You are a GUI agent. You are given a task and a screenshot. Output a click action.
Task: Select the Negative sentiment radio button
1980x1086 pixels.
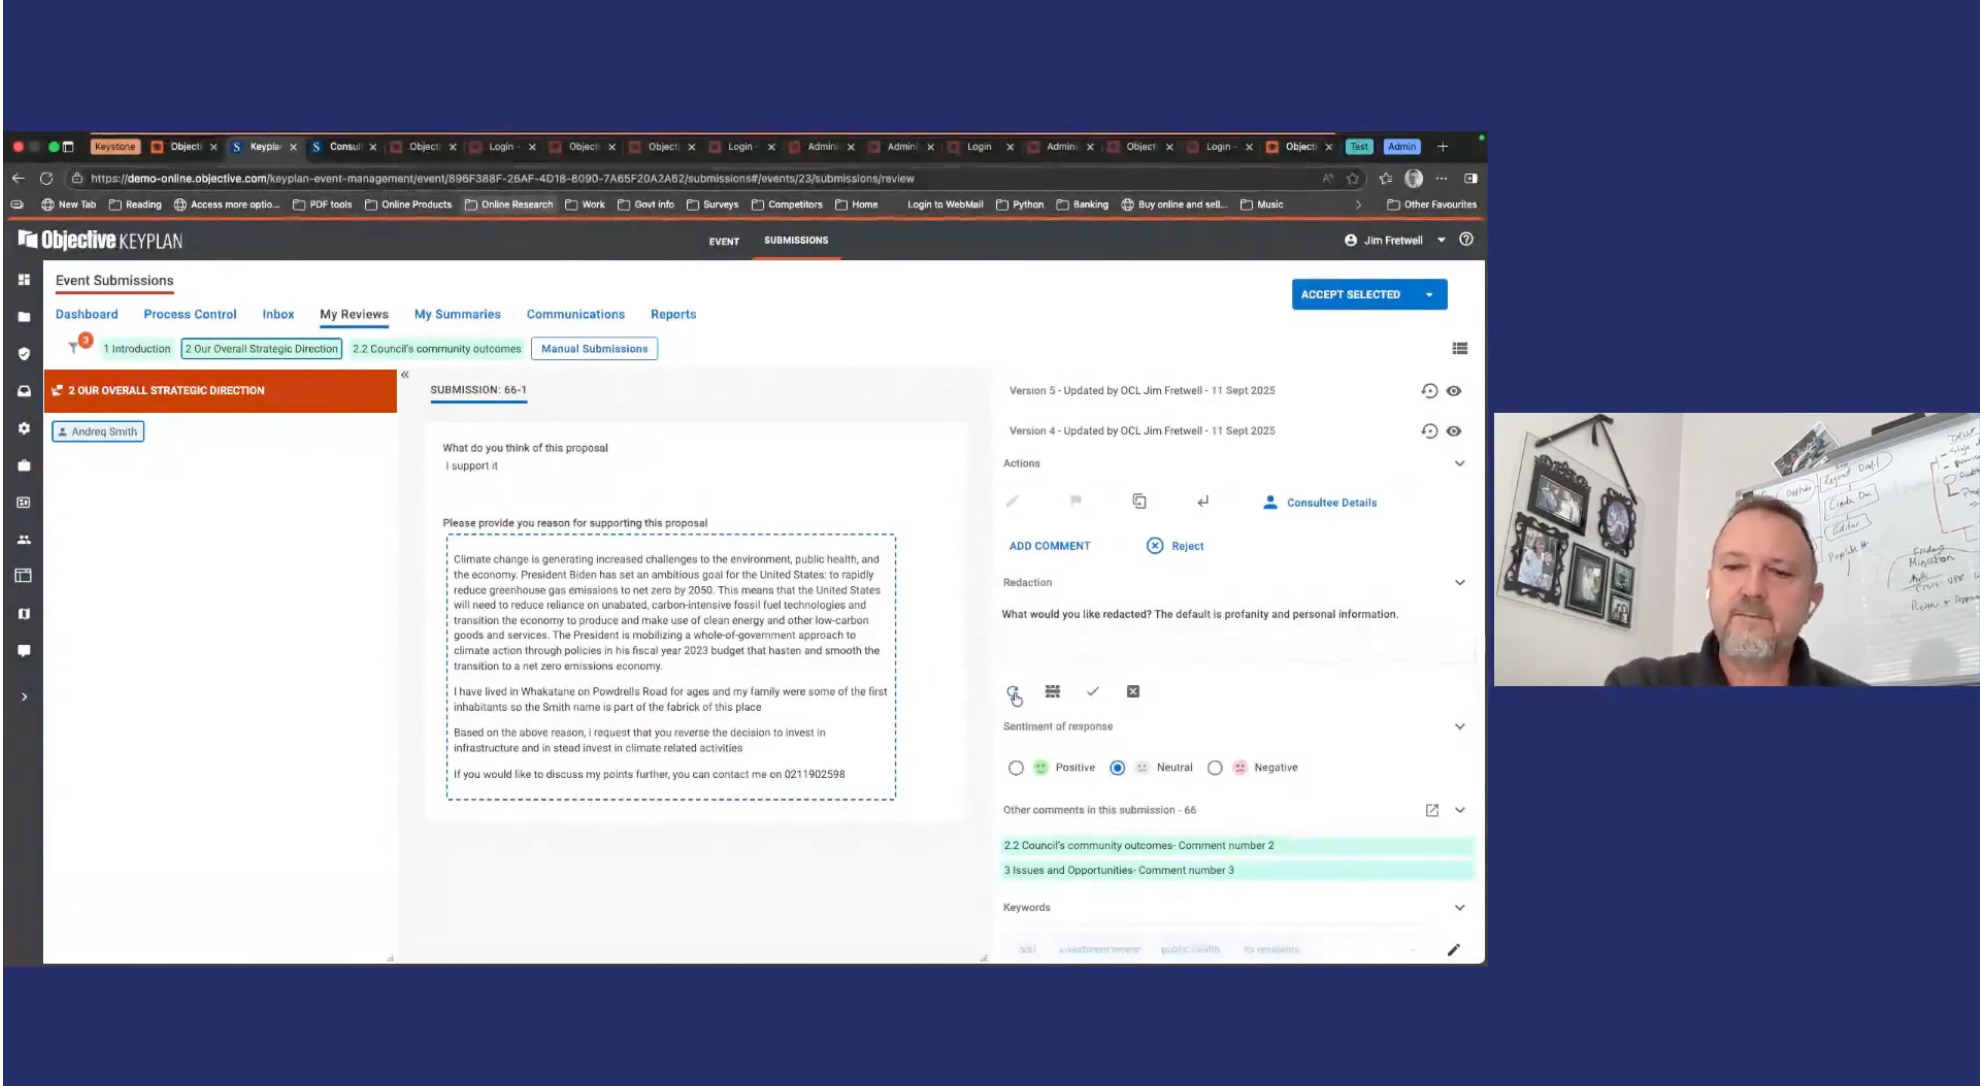pos(1215,768)
